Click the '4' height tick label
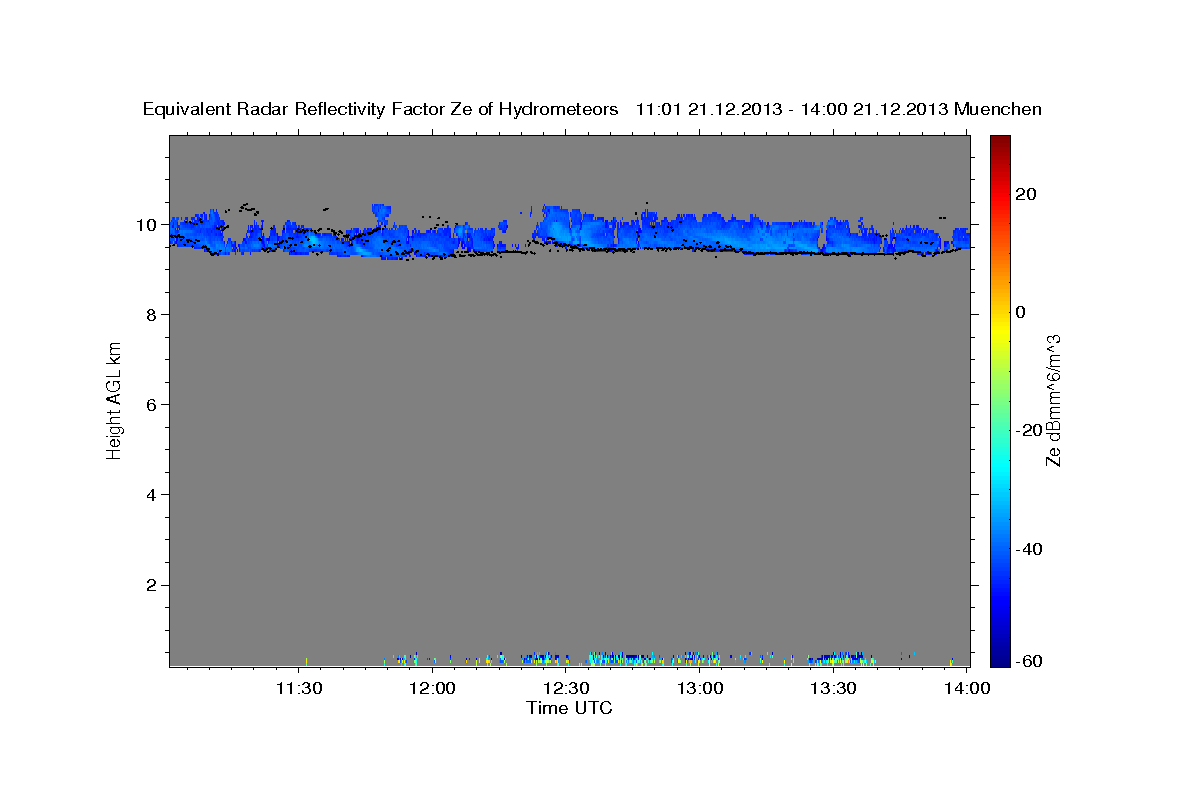This screenshot has width=1200, height=800. (x=152, y=494)
